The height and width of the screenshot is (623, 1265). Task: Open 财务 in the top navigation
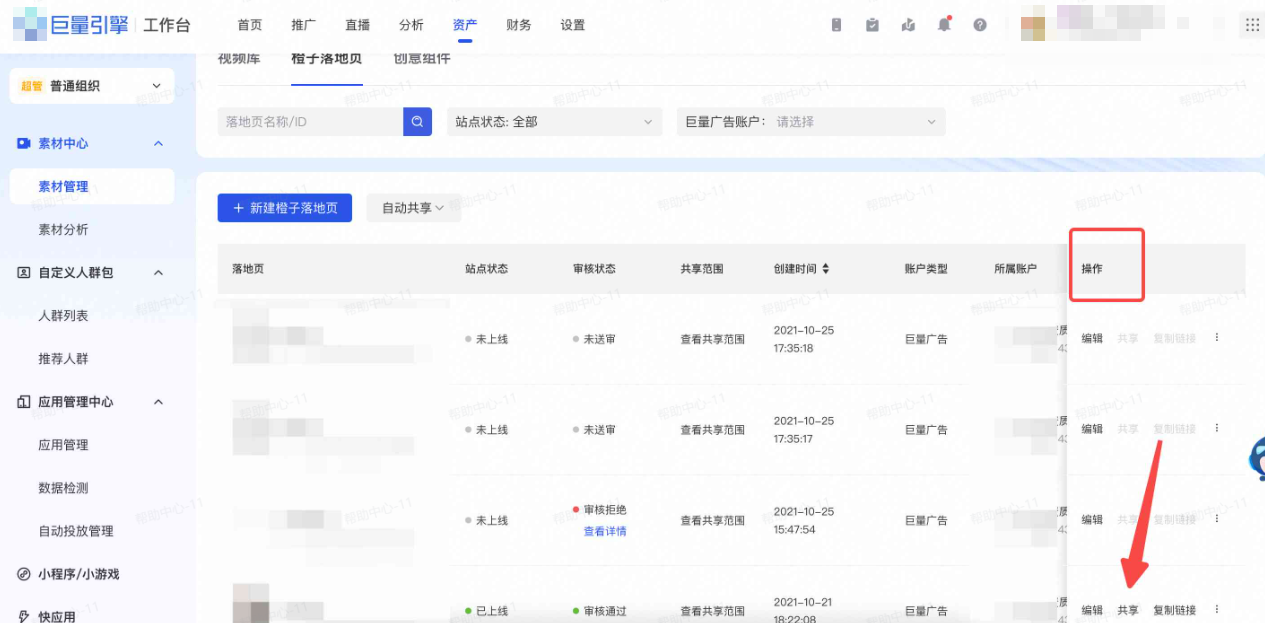tap(519, 25)
